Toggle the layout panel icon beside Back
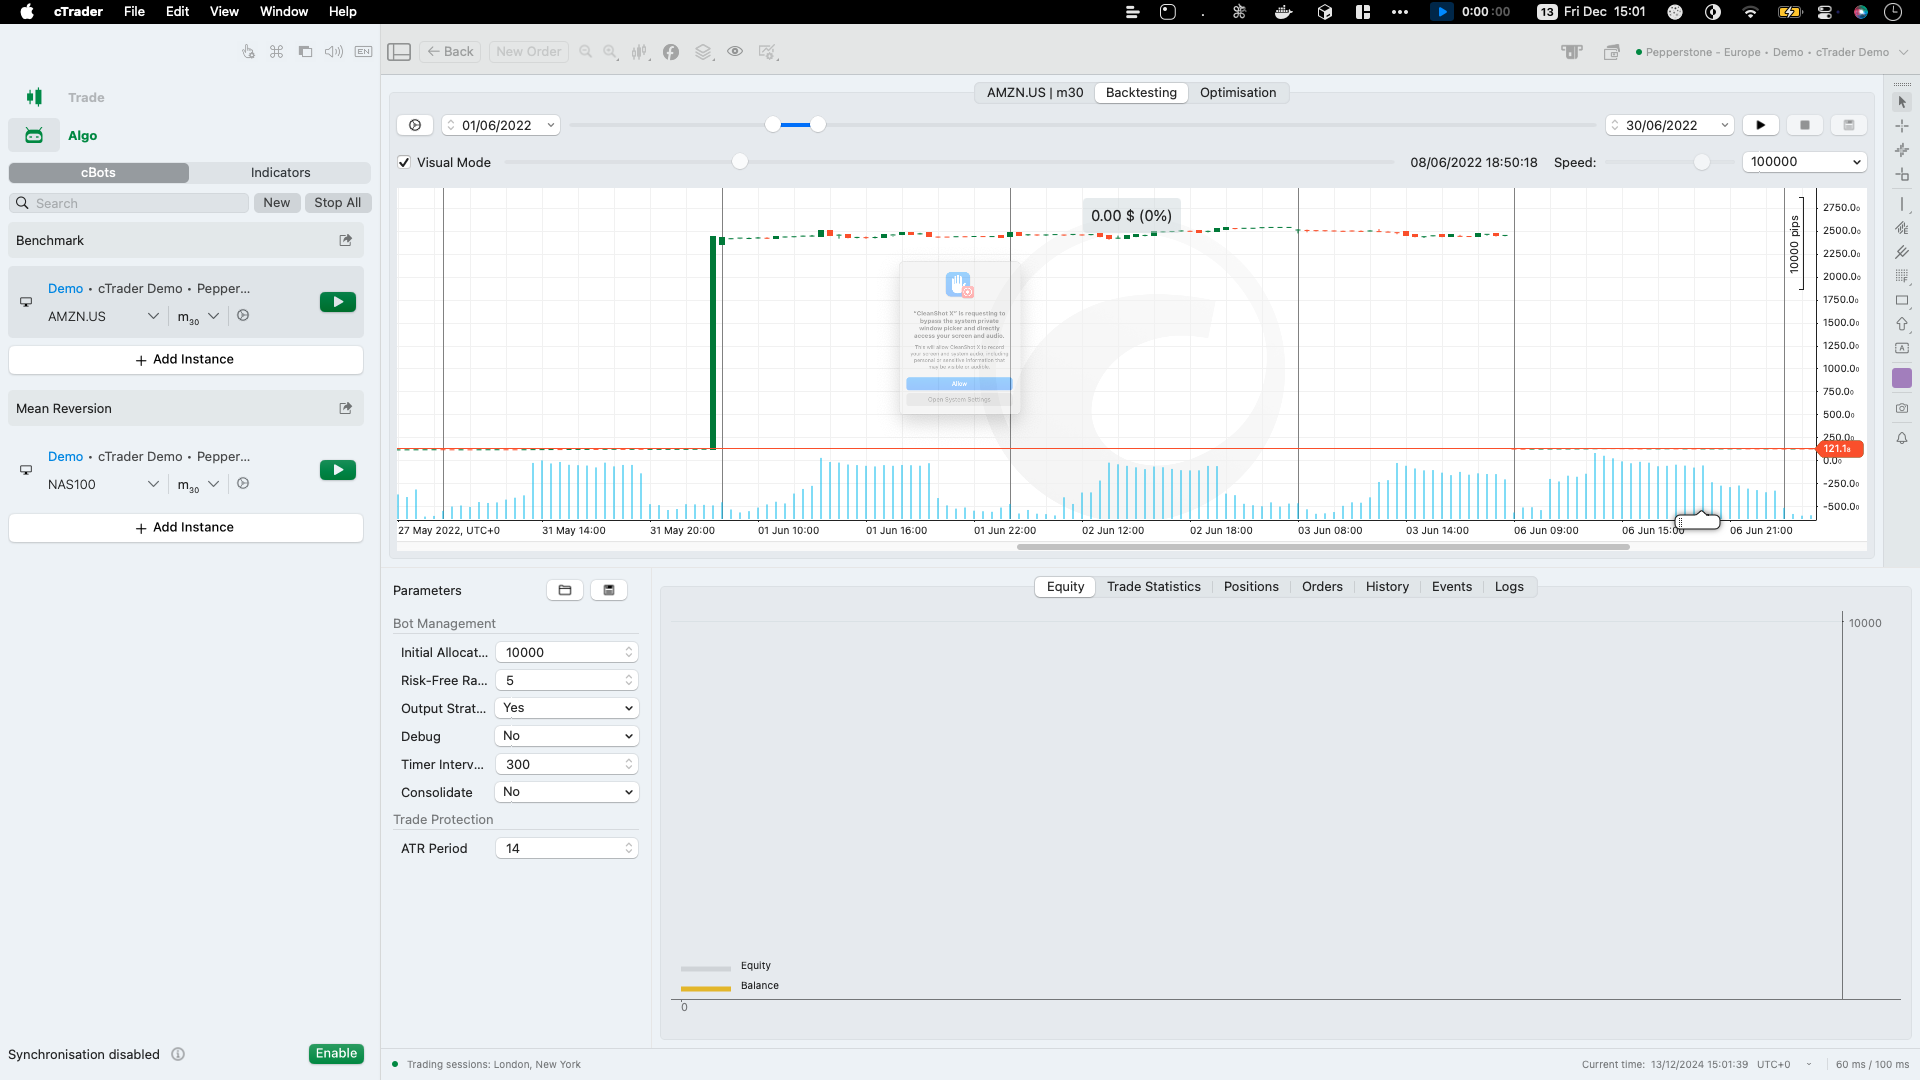The width and height of the screenshot is (1920, 1080). coord(399,52)
